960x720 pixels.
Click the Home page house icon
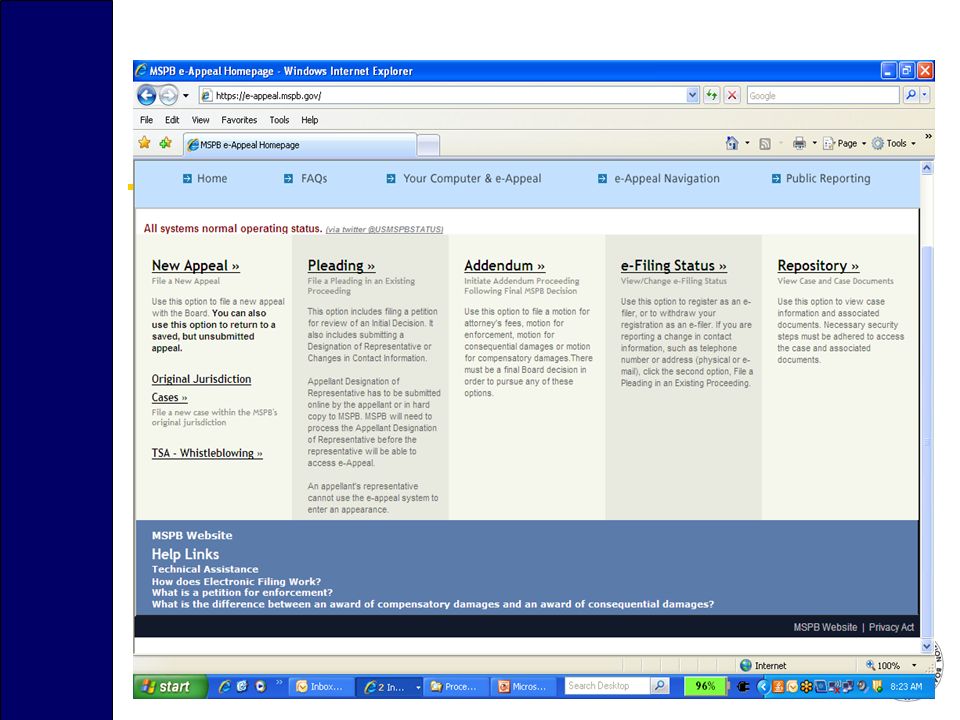tap(732, 143)
